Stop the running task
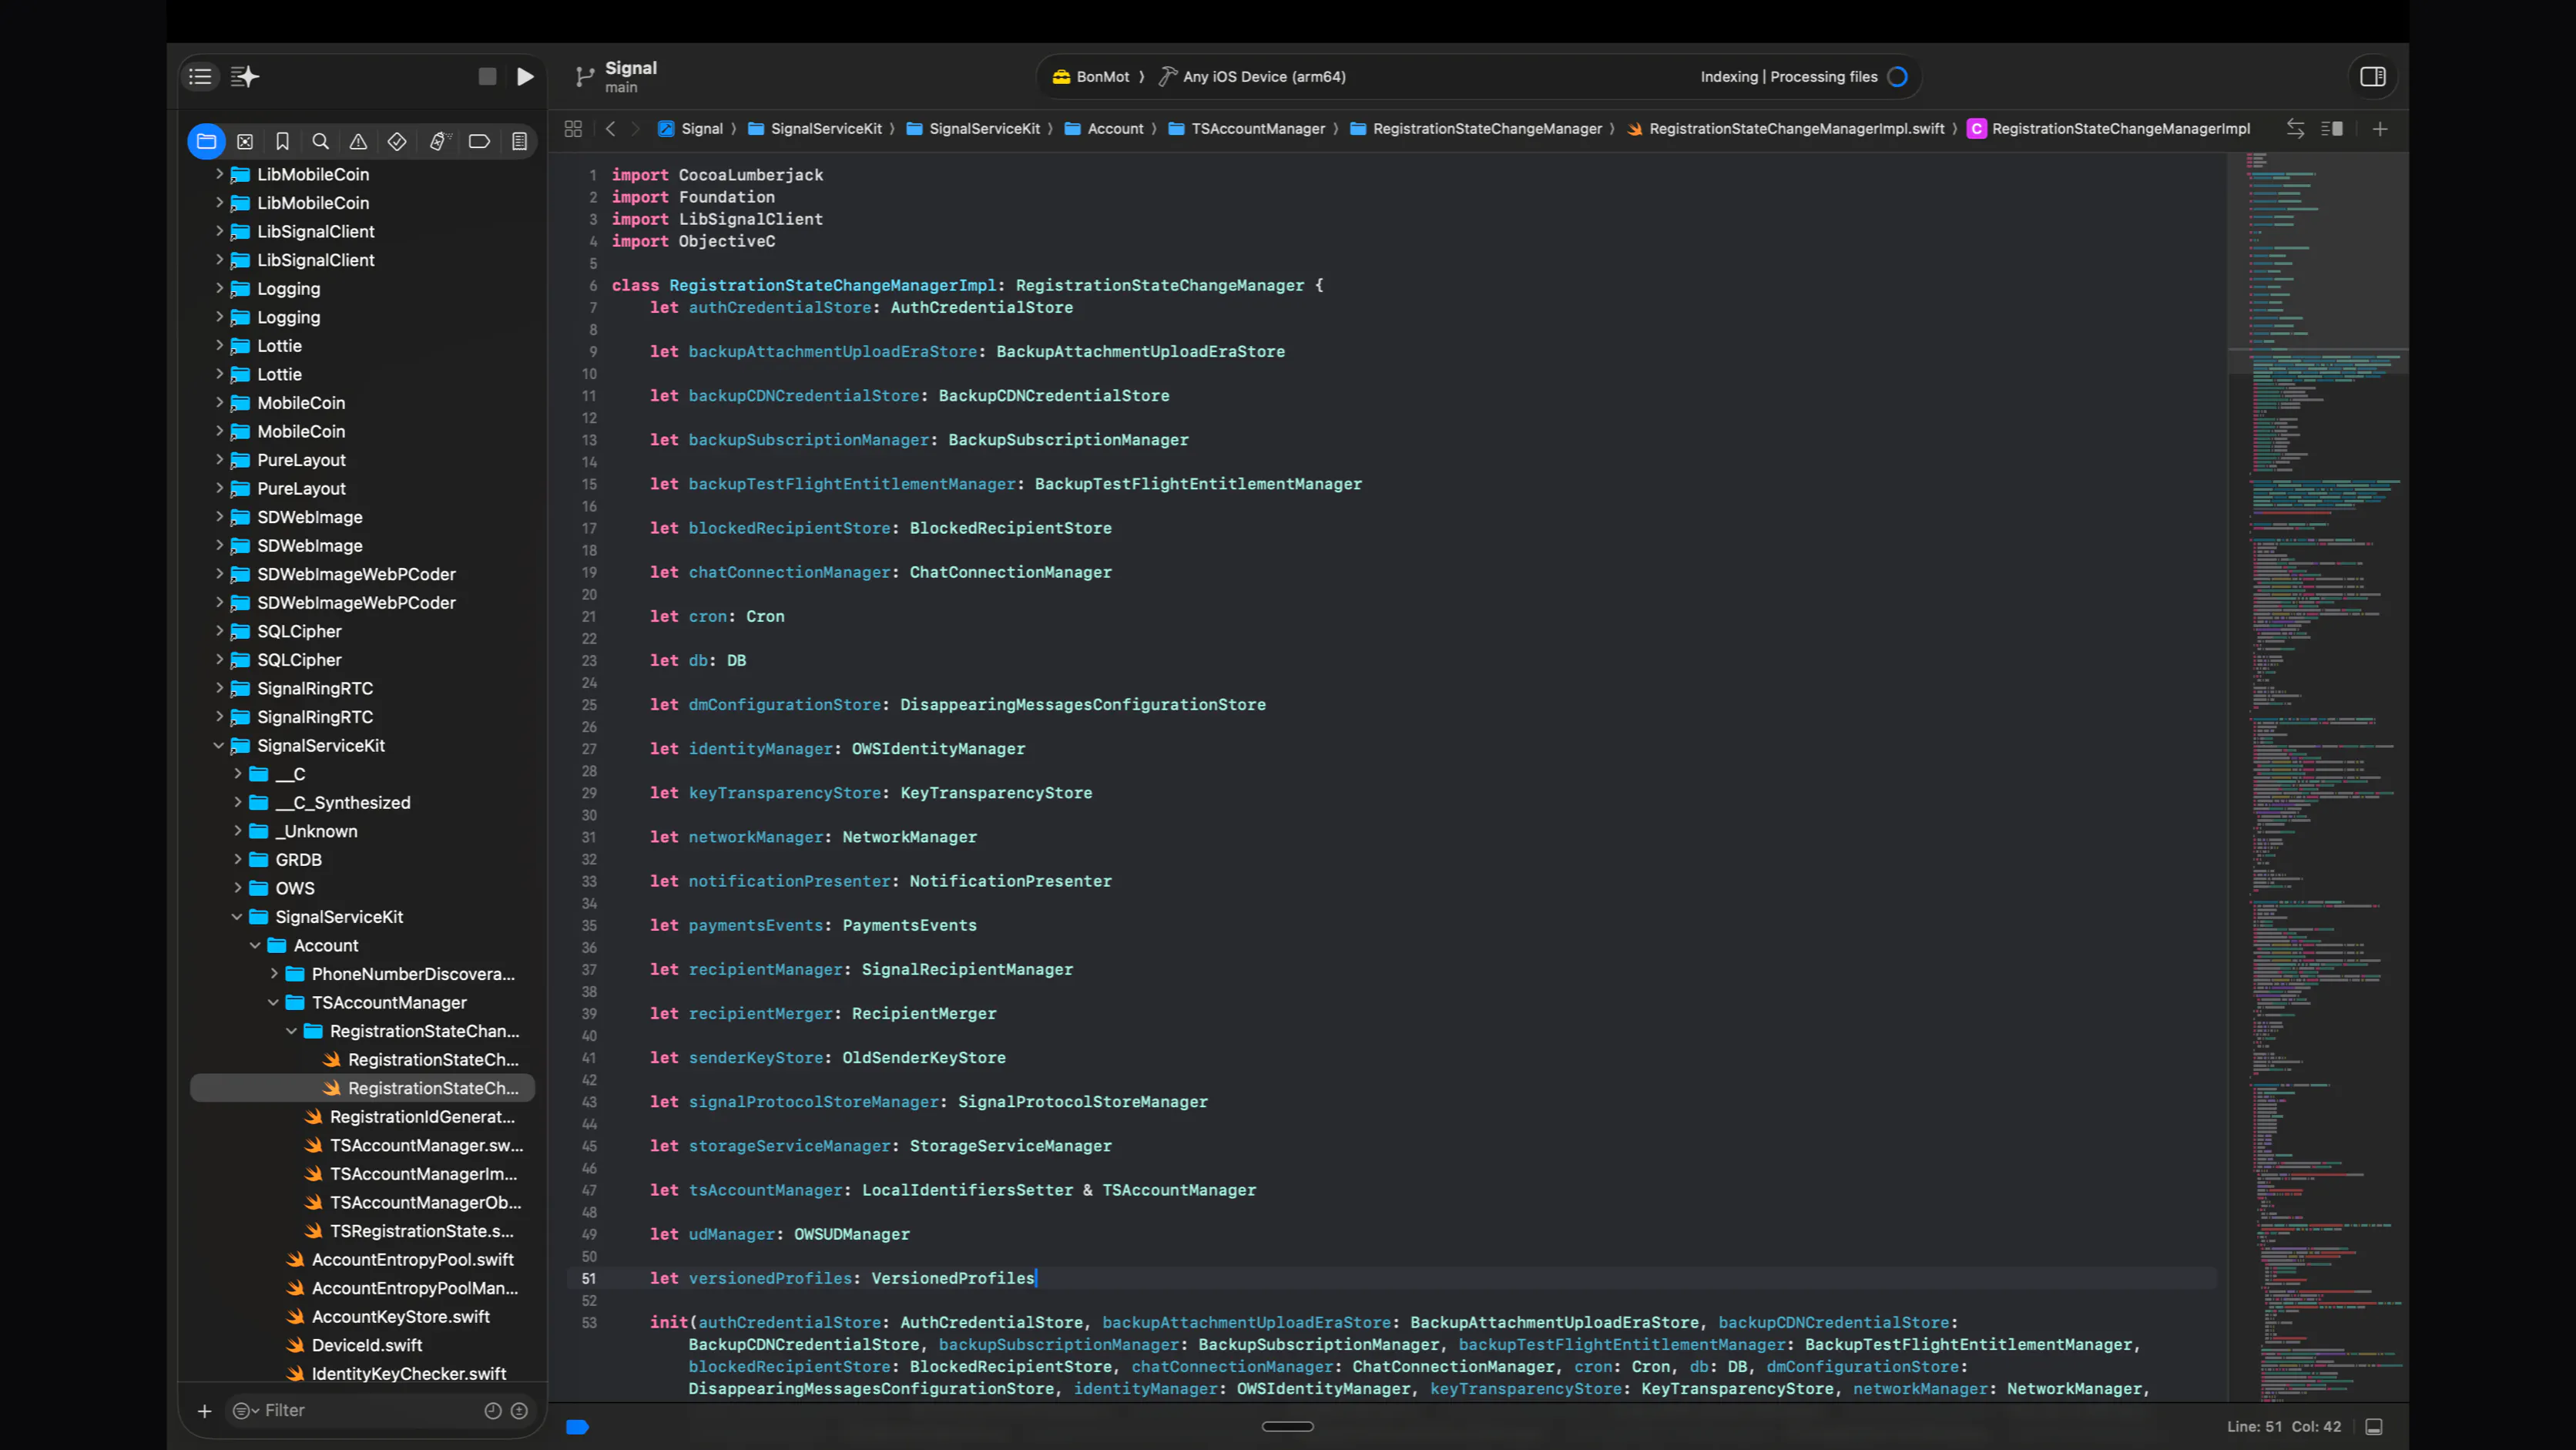Screen dimensions: 2576x1450 (x=487, y=77)
